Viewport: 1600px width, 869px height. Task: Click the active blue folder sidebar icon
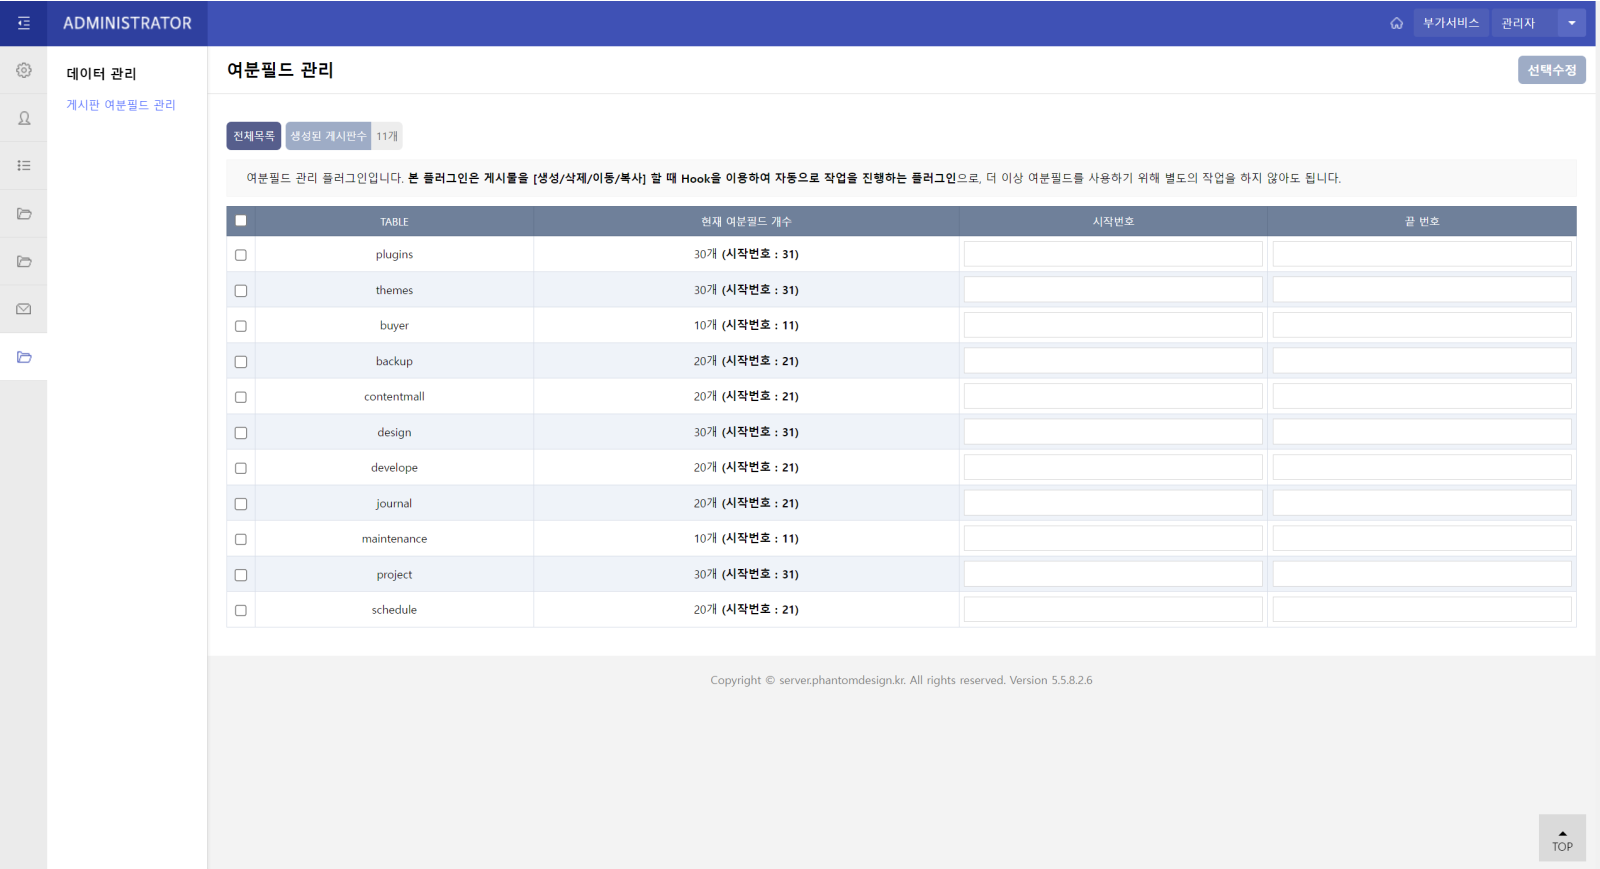click(24, 357)
